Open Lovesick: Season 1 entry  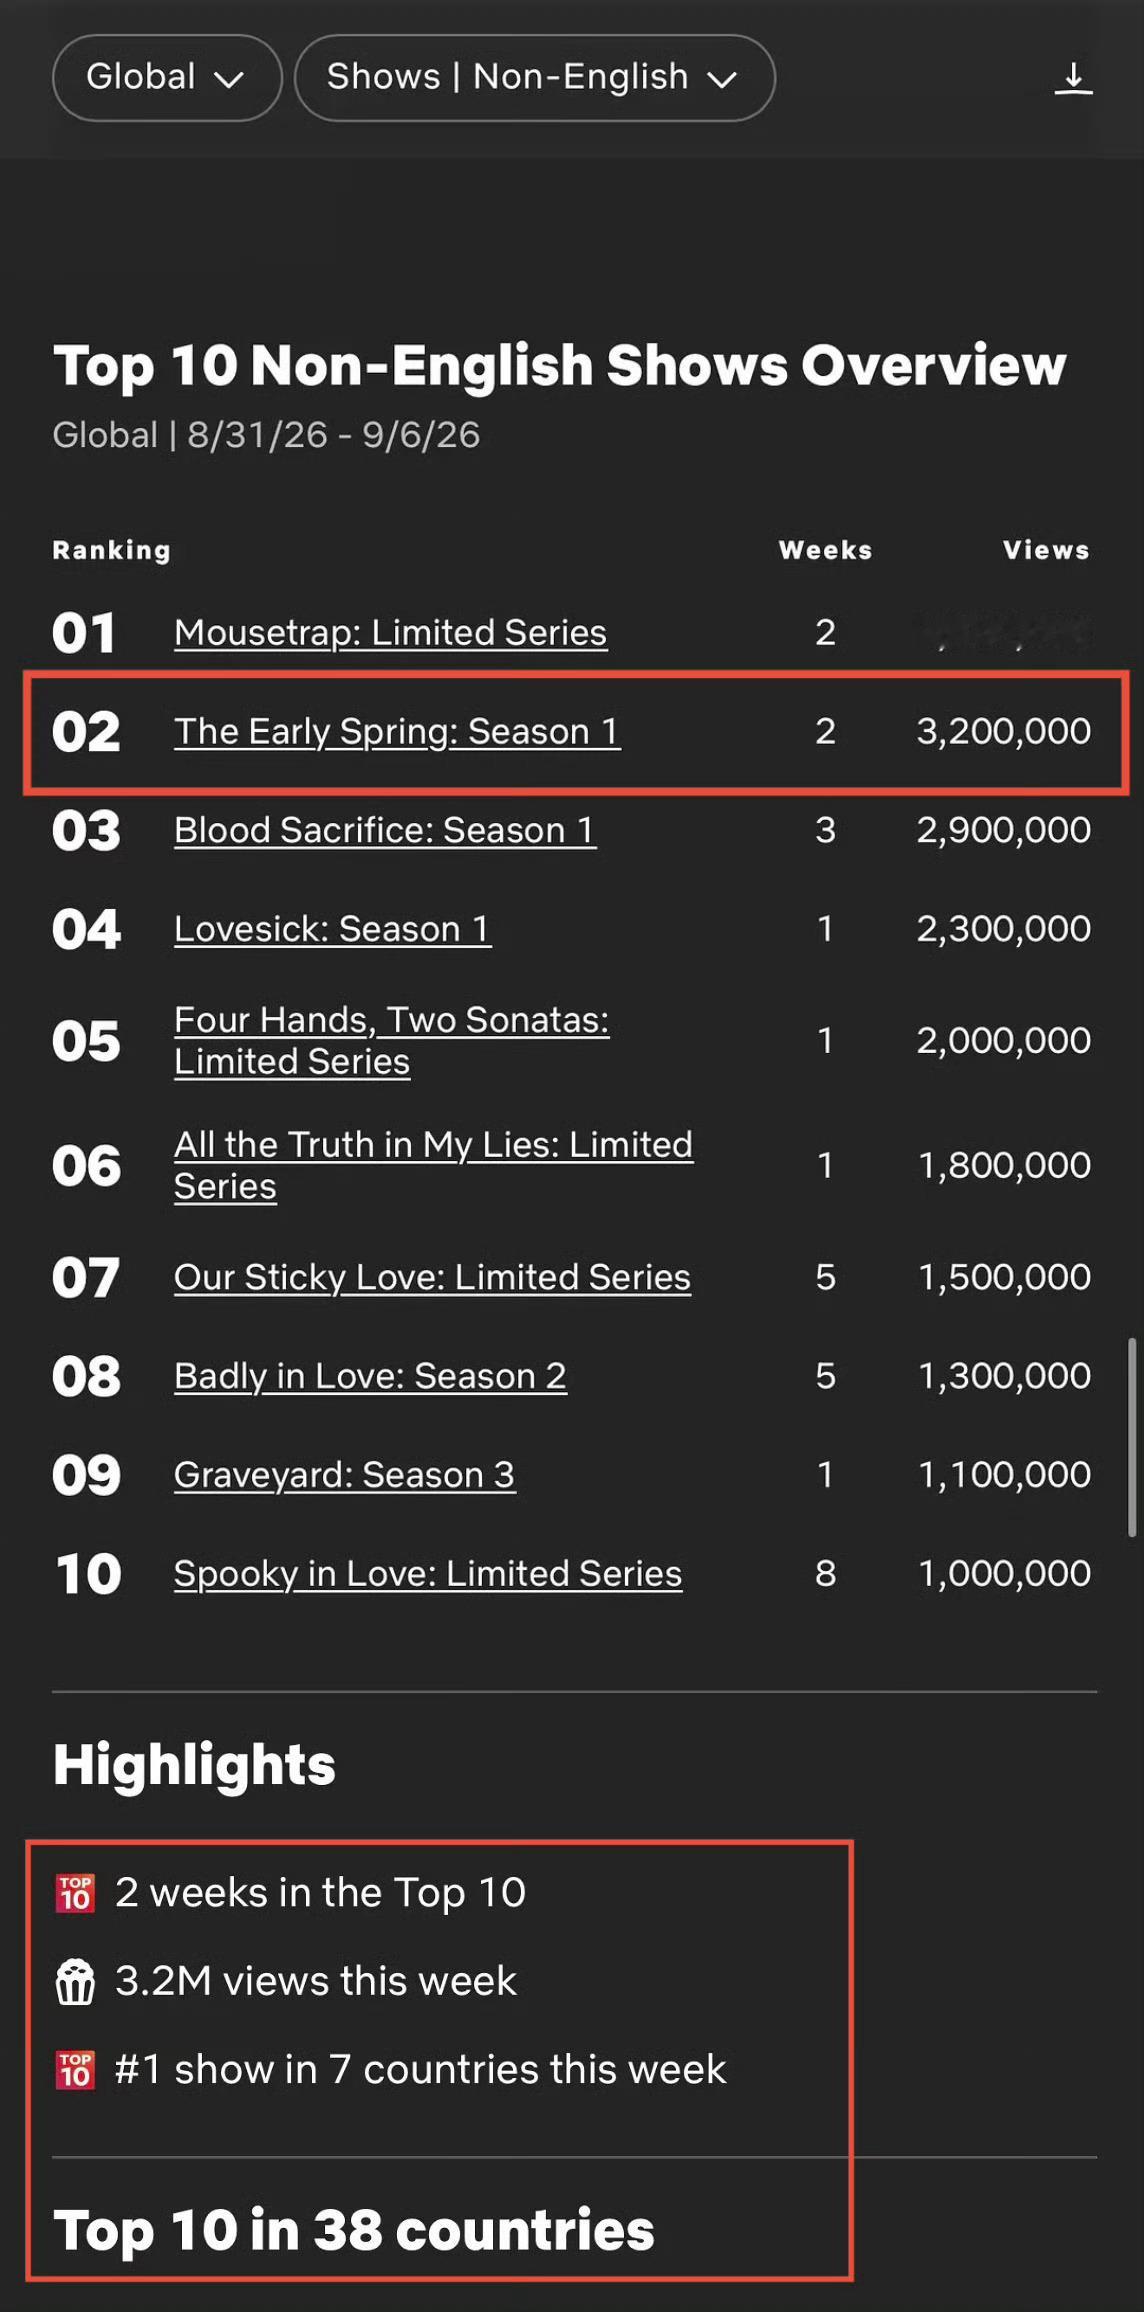(x=332, y=929)
